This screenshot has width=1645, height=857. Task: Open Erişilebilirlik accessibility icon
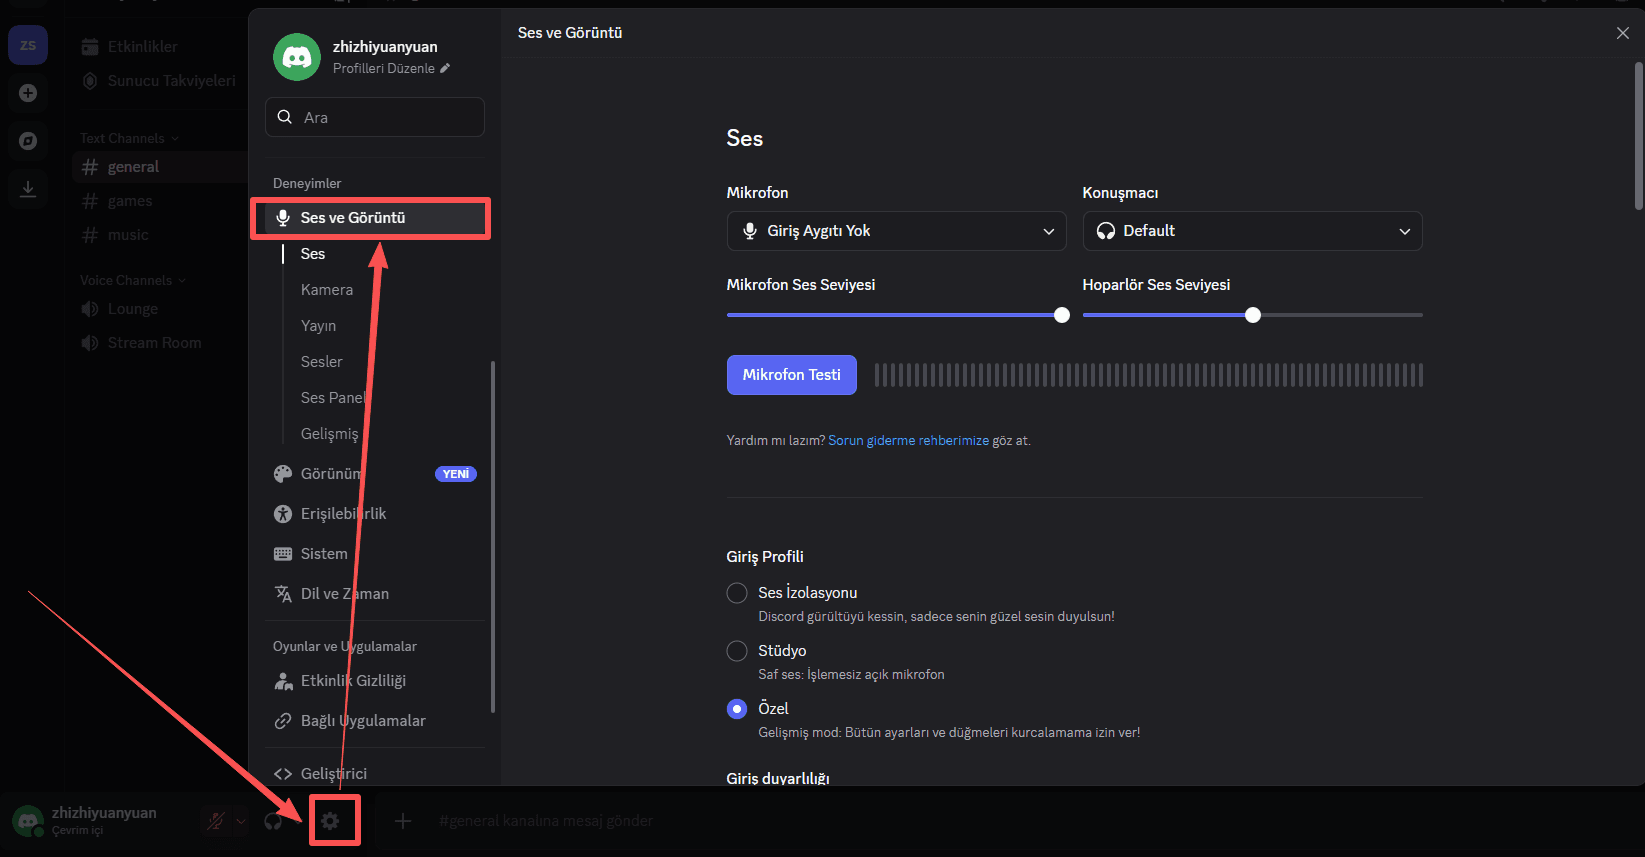tap(283, 514)
